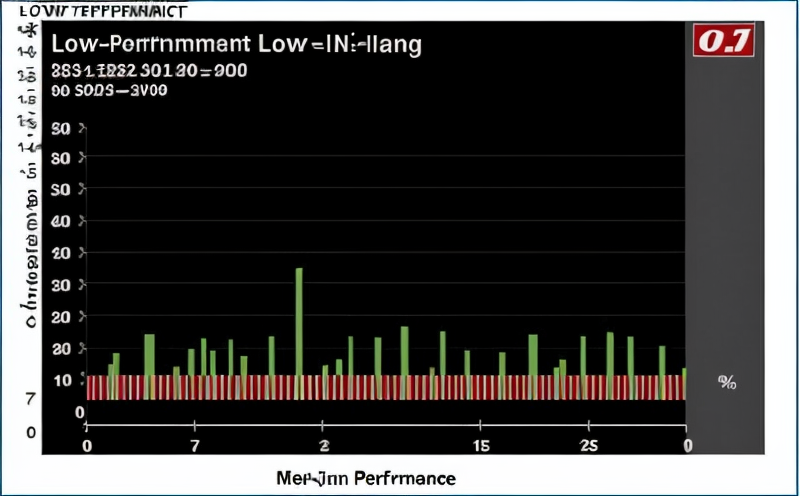The width and height of the screenshot is (800, 496).
Task: Select the tallest green bar in chart
Action: [298, 320]
